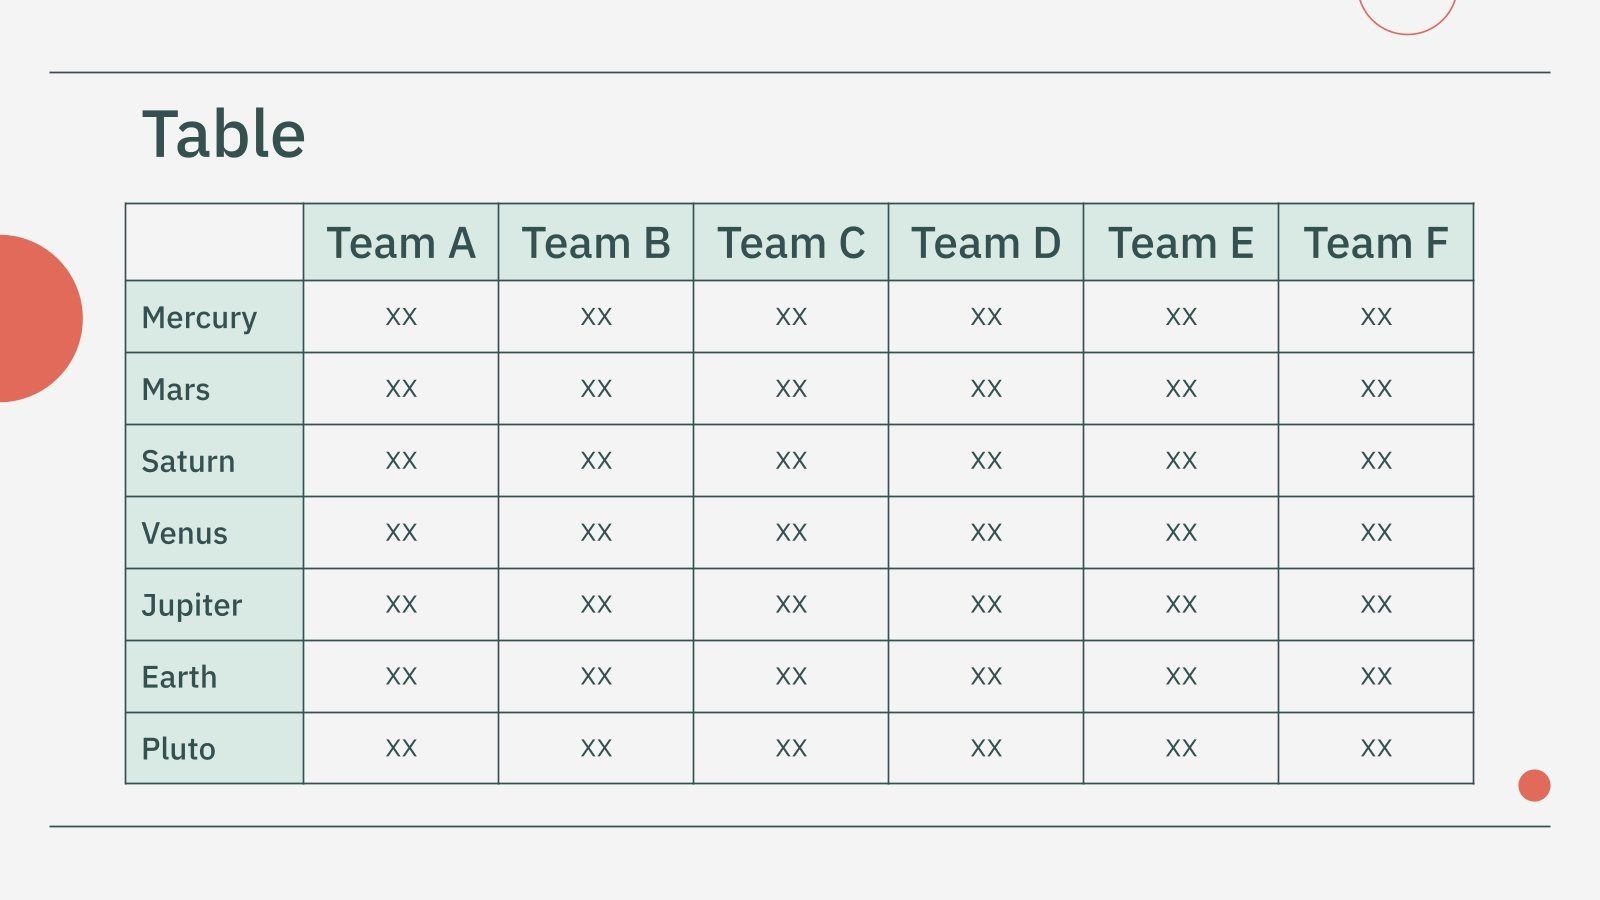Select the Table title text
Image resolution: width=1600 pixels, height=900 pixels.
pos(224,134)
